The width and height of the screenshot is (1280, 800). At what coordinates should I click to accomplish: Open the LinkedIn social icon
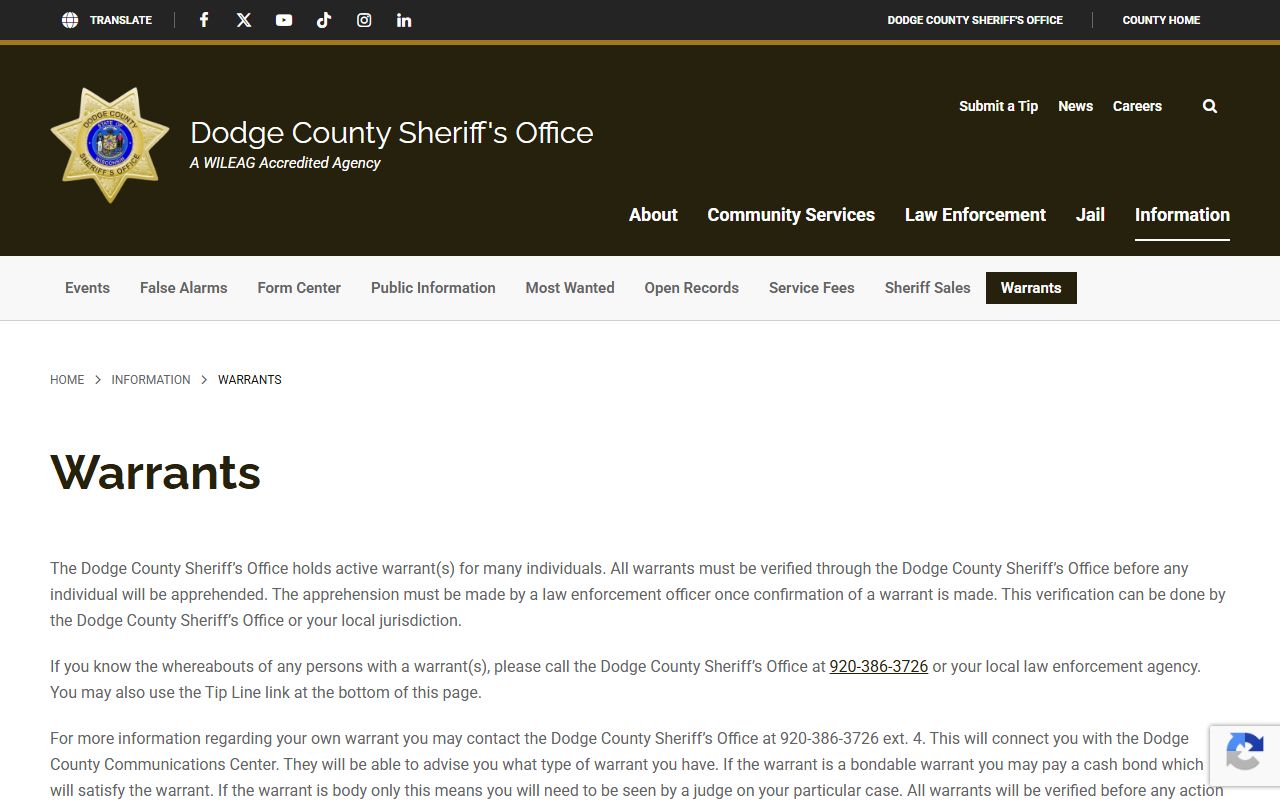[x=404, y=20]
